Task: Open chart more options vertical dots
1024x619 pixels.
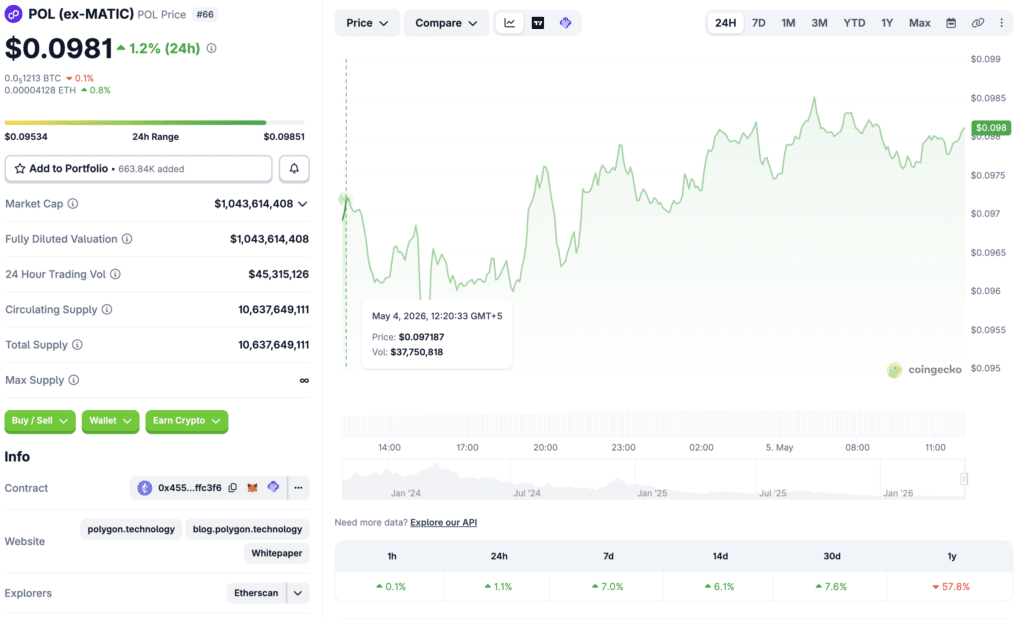Action: tap(1001, 23)
